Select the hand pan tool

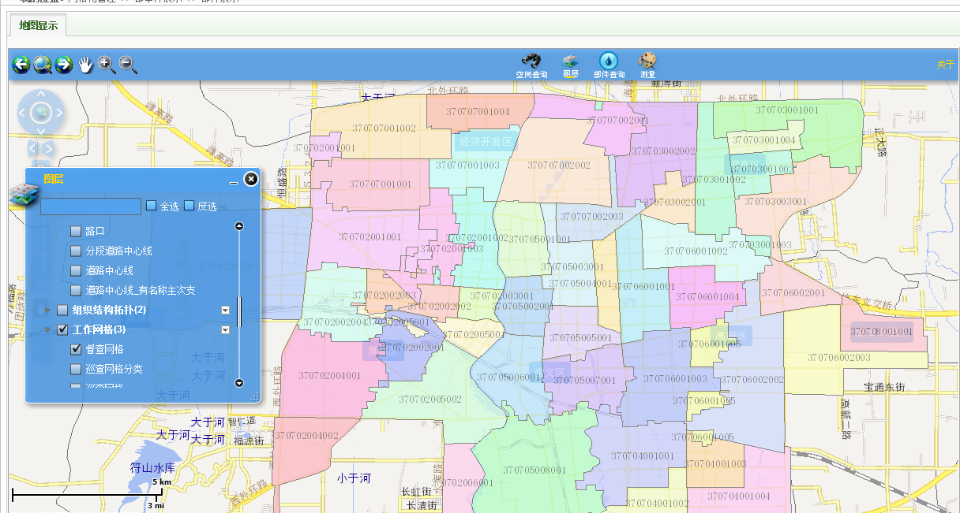[x=85, y=64]
